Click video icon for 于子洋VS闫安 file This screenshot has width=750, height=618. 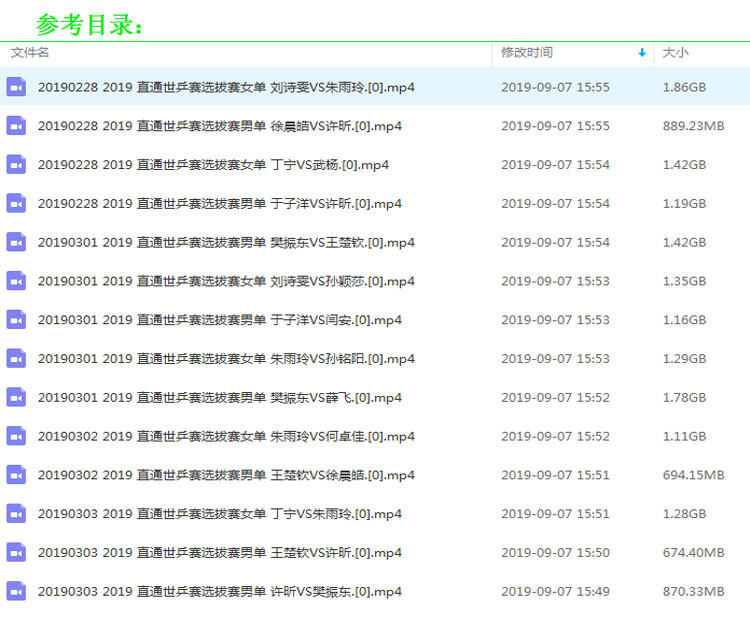[x=16, y=320]
